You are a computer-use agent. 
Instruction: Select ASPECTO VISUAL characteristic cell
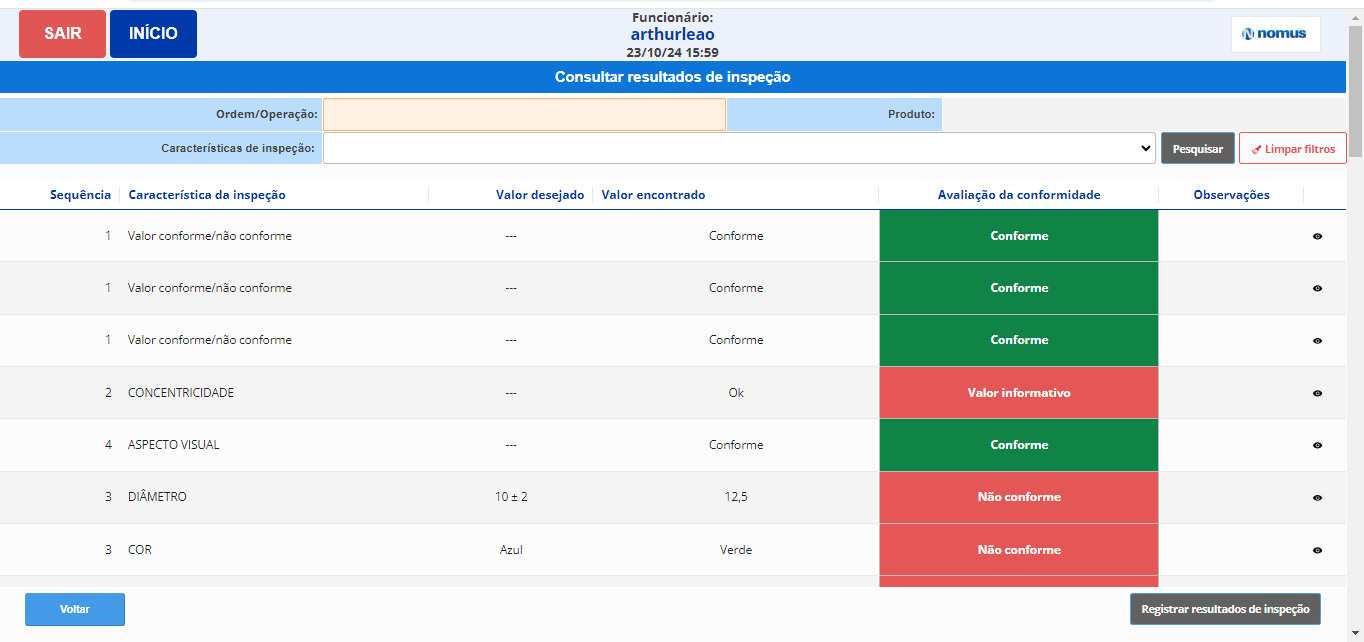click(x=174, y=445)
